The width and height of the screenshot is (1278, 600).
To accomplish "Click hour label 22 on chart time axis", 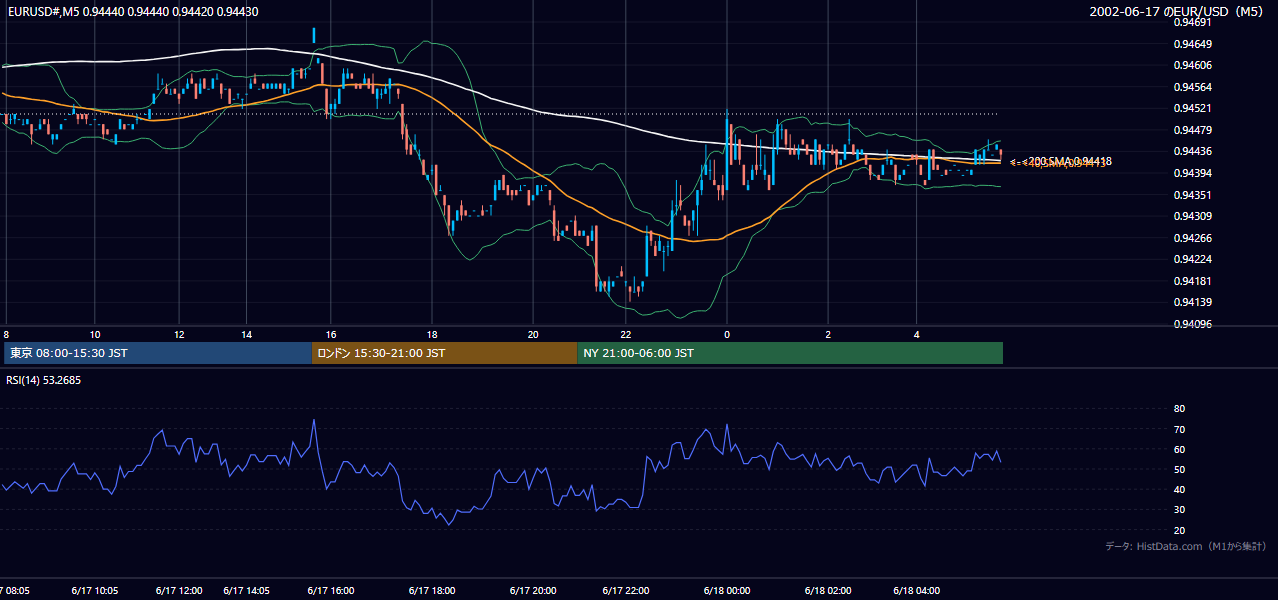I will (626, 334).
